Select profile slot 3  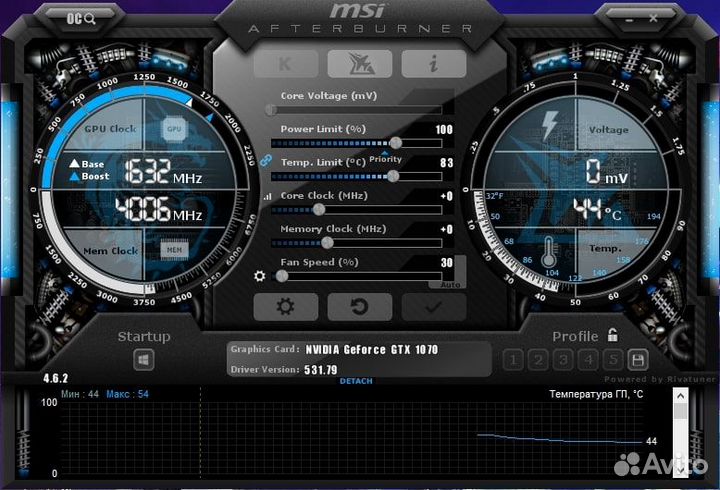[x=563, y=360]
